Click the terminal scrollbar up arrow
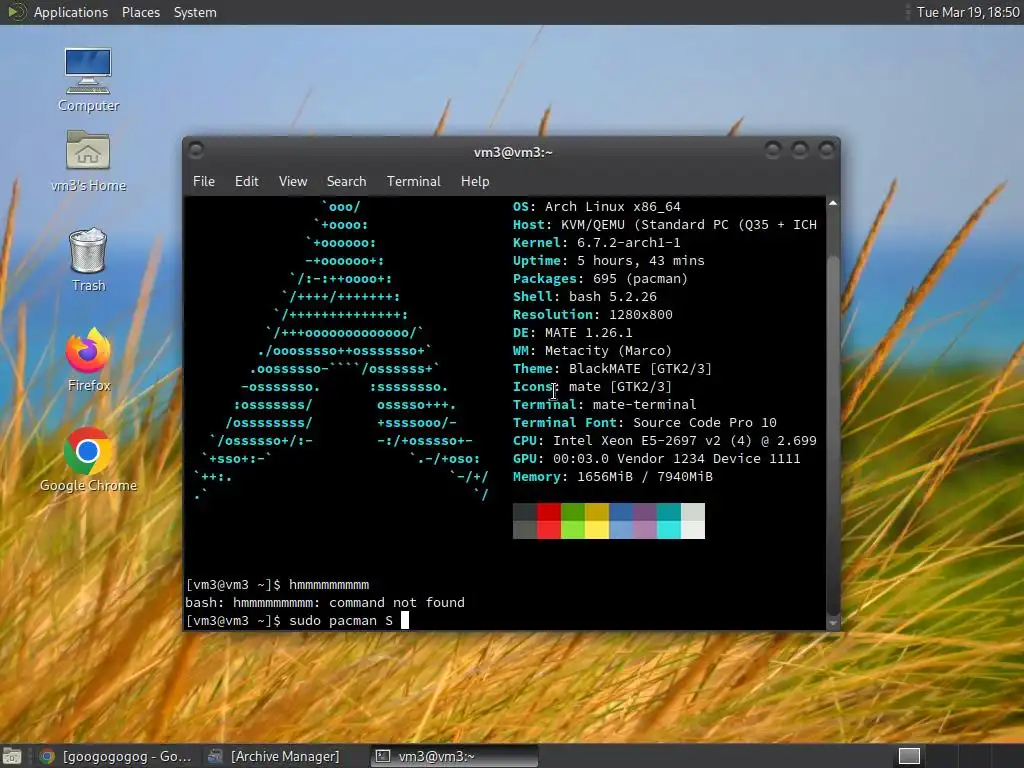This screenshot has width=1024, height=768. tap(833, 204)
